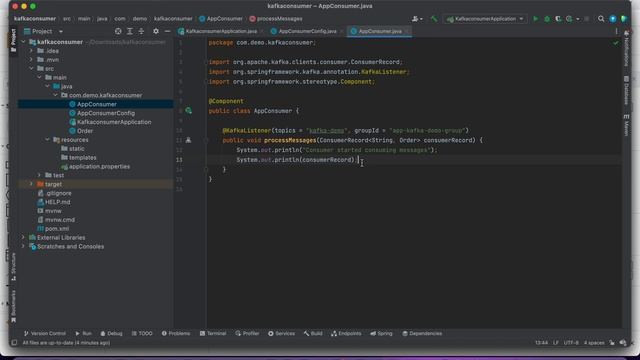Click UTF-8 encoding in status bar
This screenshot has height=360, width=640.
571,343
